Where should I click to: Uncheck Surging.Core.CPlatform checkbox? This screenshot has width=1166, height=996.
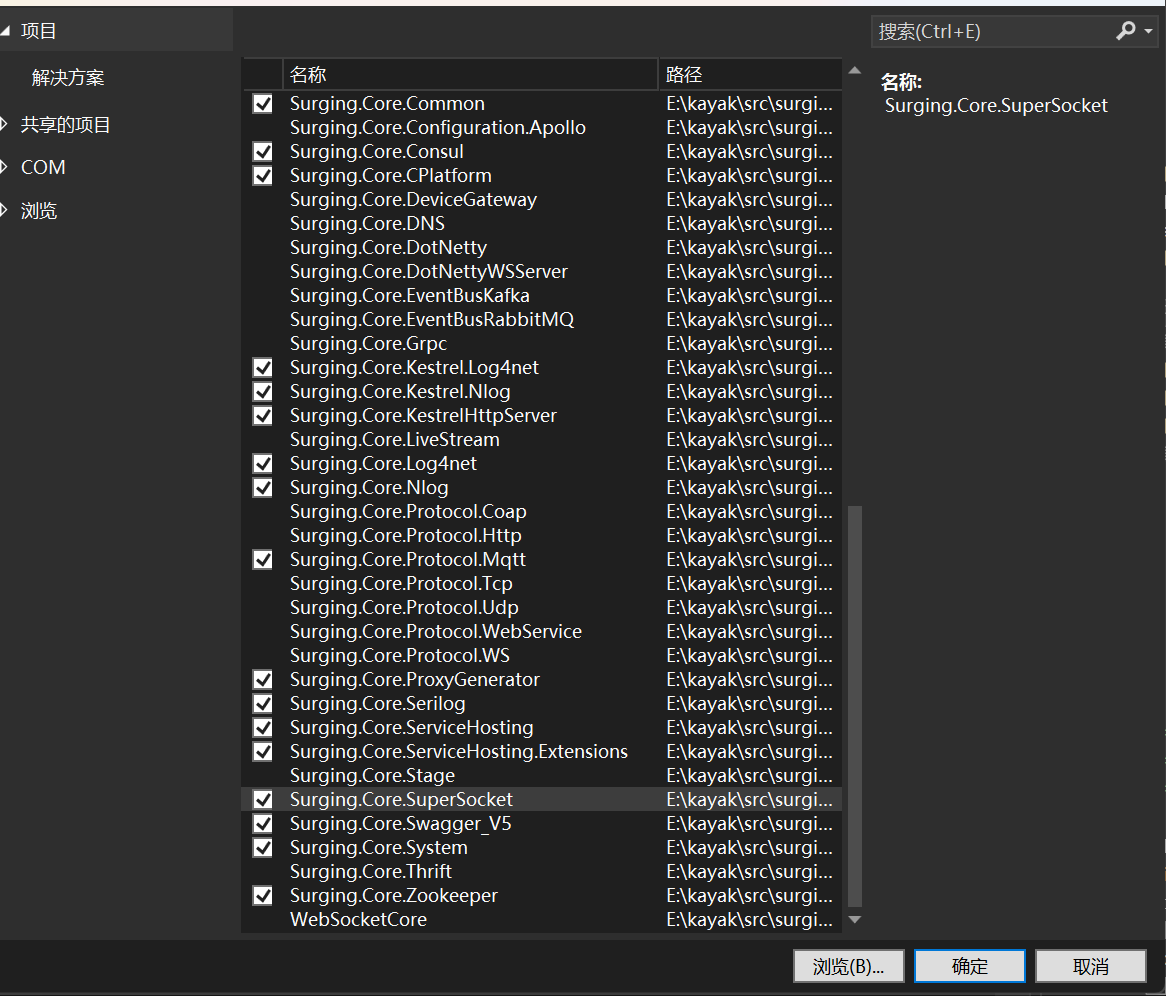click(262, 176)
